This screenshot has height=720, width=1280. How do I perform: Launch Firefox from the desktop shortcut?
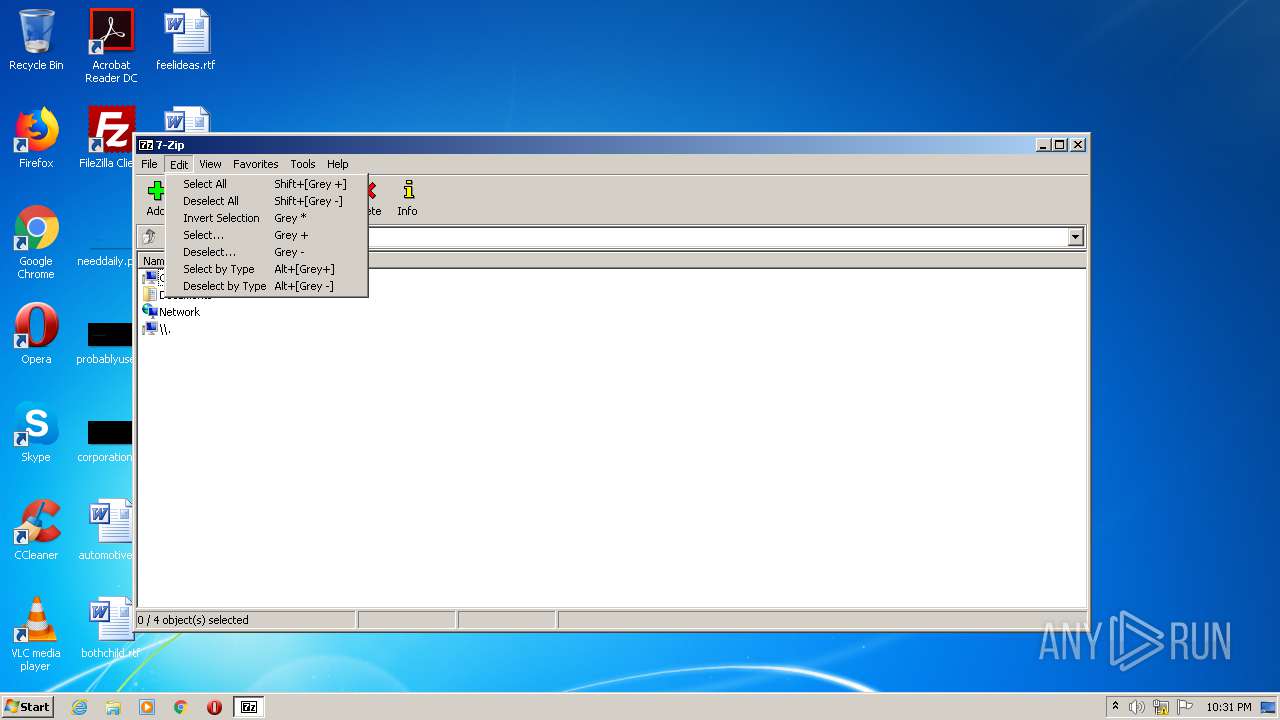pyautogui.click(x=36, y=138)
